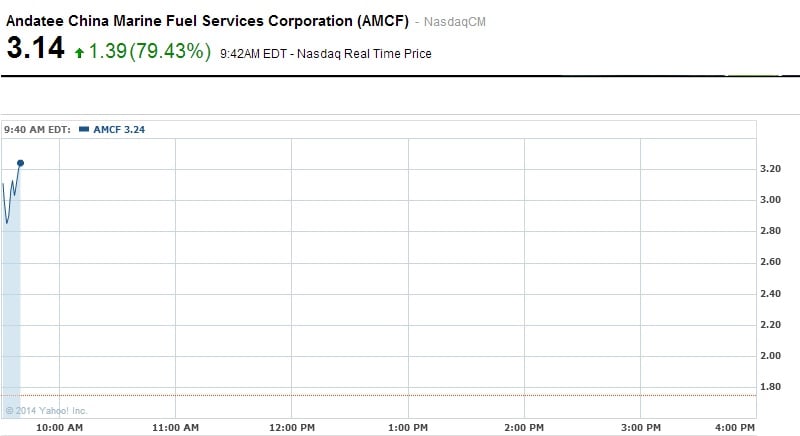Click the 1.80 price axis label
Screen dimensions: 800x436
click(771, 387)
